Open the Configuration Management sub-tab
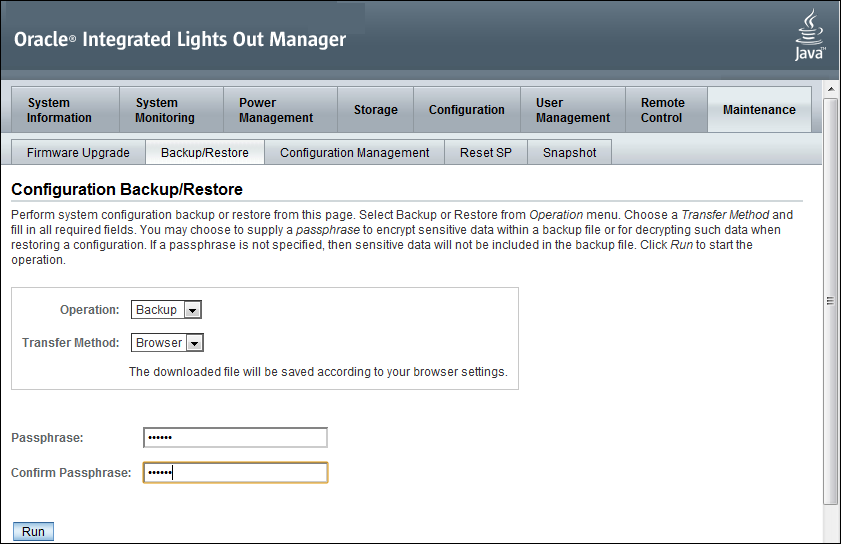This screenshot has width=841, height=544. click(355, 153)
